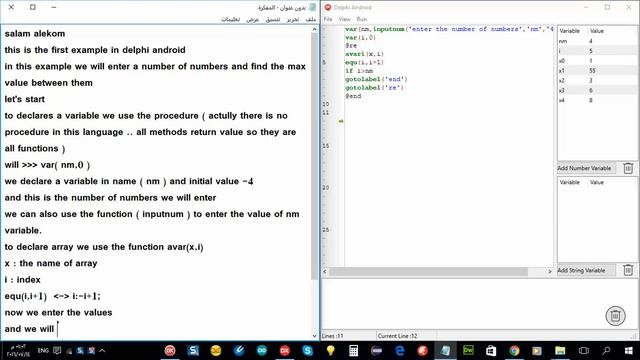
Task: Click the Value header in string variables table
Action: pos(597,182)
